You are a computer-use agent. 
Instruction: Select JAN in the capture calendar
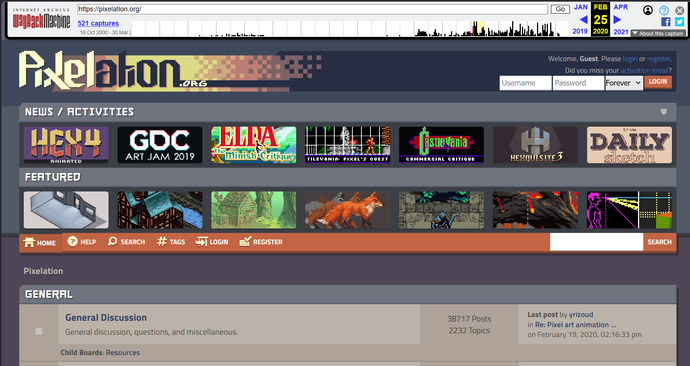coord(580,7)
